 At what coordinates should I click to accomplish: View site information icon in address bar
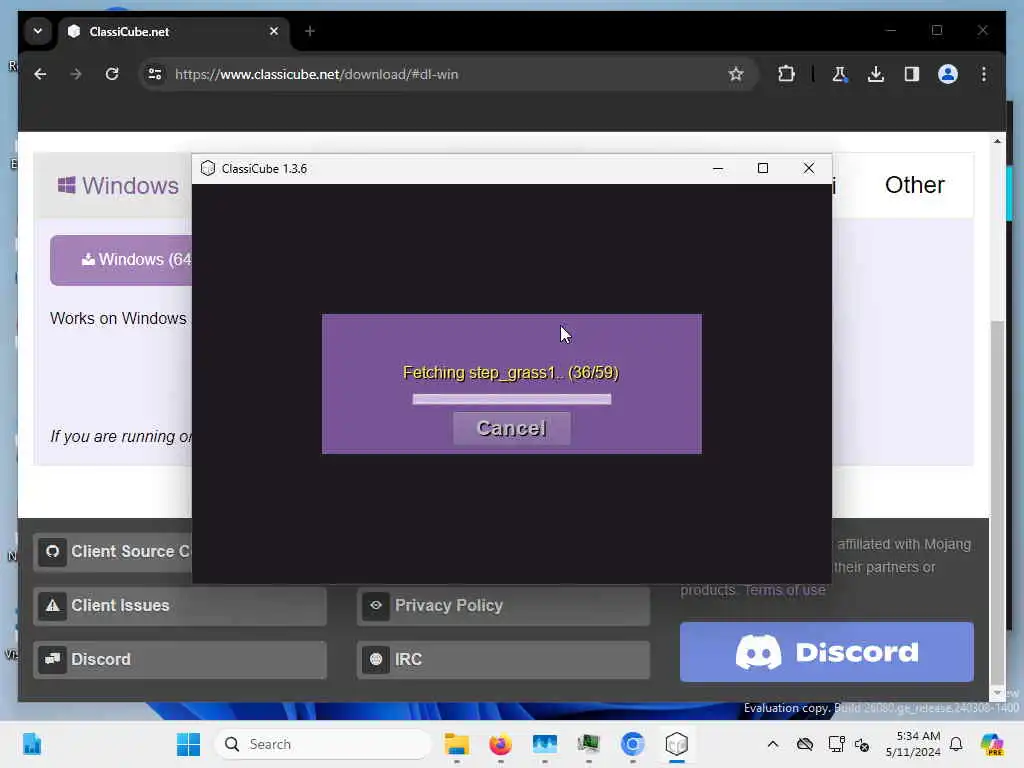tap(155, 74)
